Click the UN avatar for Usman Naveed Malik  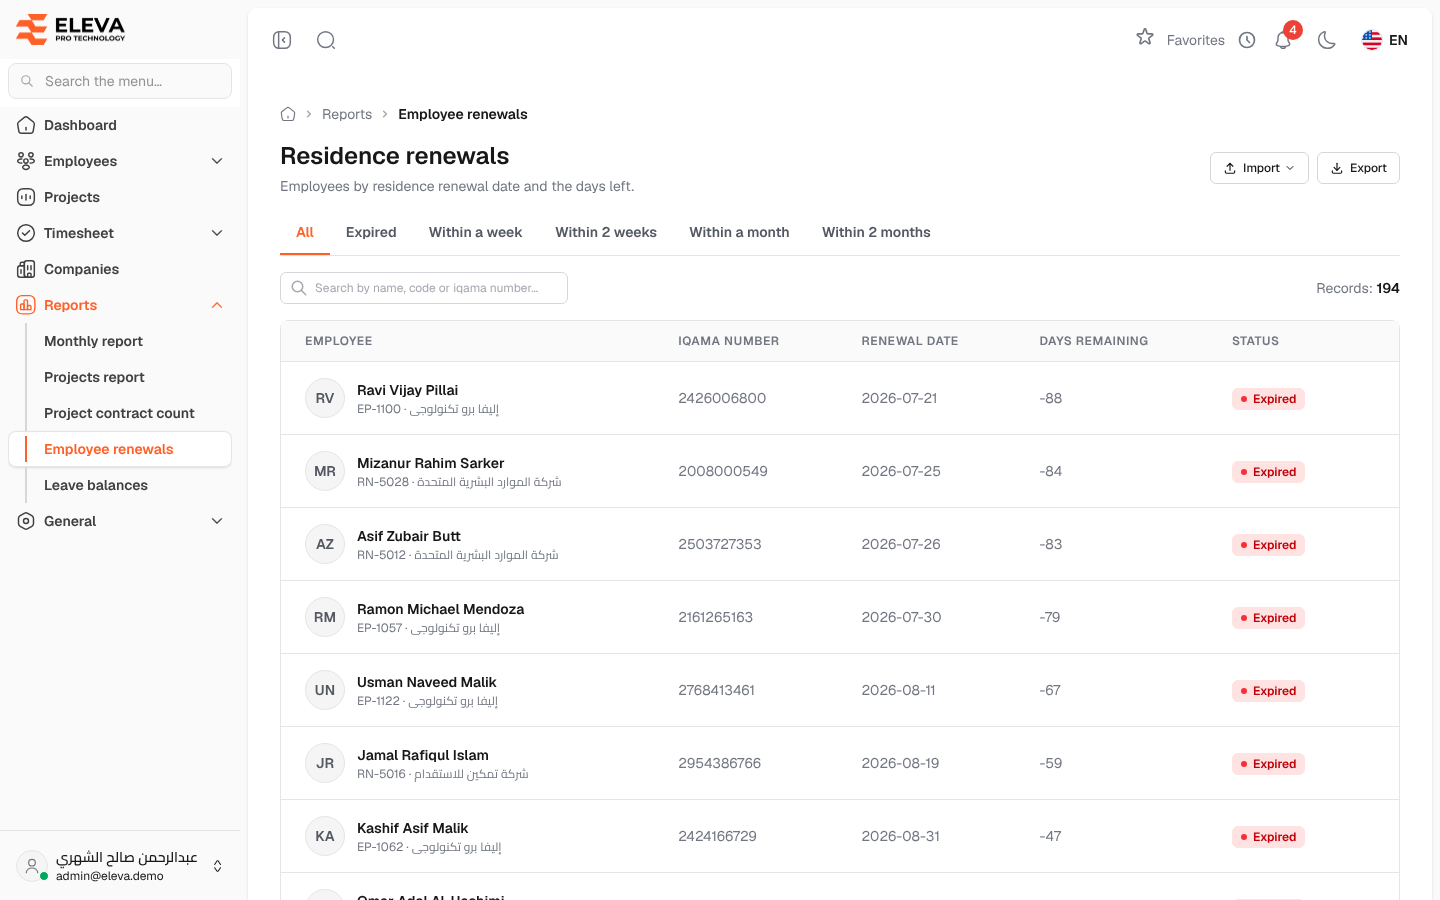(325, 690)
